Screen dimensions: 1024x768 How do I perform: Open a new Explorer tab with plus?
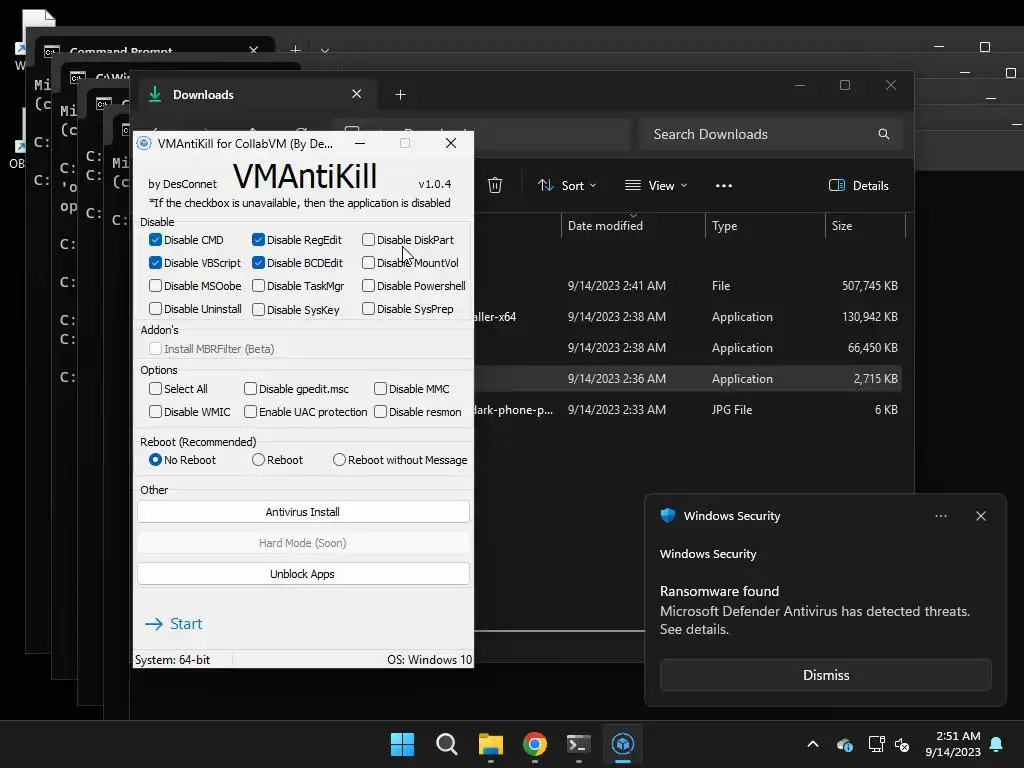[400, 95]
